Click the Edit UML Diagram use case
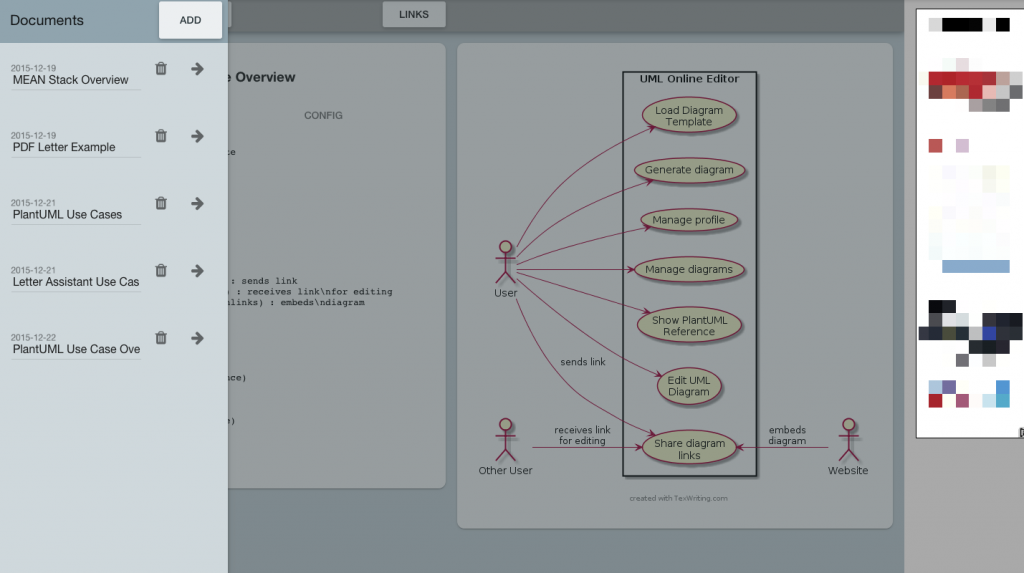Screen dimensions: 1024x573 coord(688,386)
